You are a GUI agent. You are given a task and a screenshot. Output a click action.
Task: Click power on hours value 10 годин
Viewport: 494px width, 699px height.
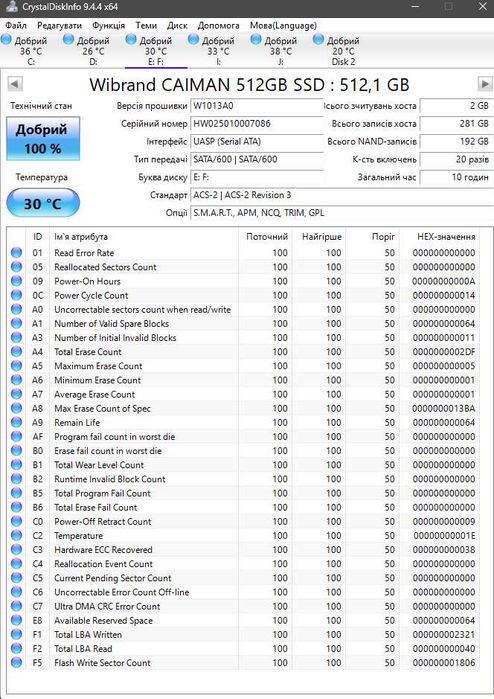[456, 177]
